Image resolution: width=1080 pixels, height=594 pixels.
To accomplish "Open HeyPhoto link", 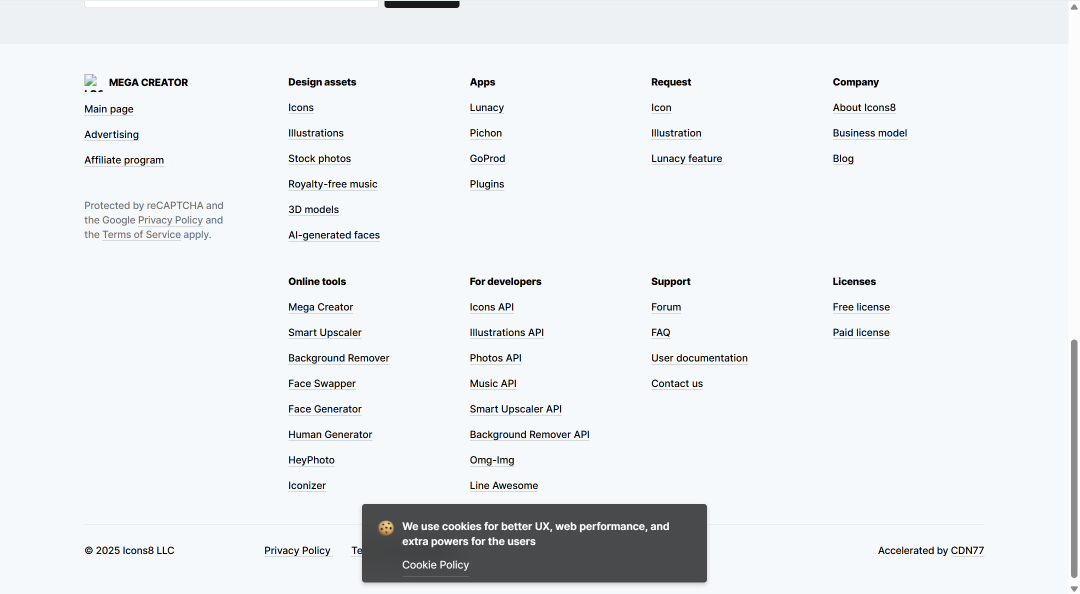I will pos(311,460).
